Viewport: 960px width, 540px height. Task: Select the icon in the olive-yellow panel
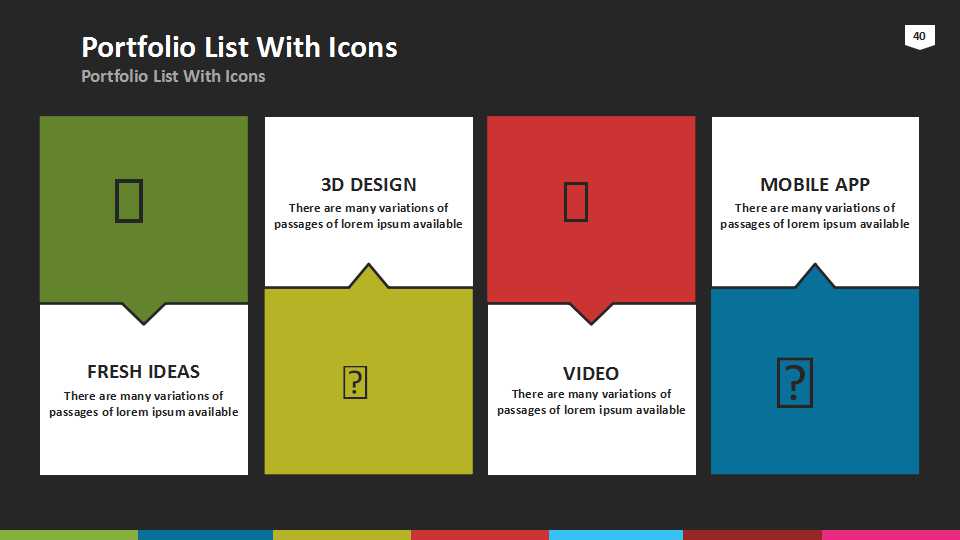[355, 382]
